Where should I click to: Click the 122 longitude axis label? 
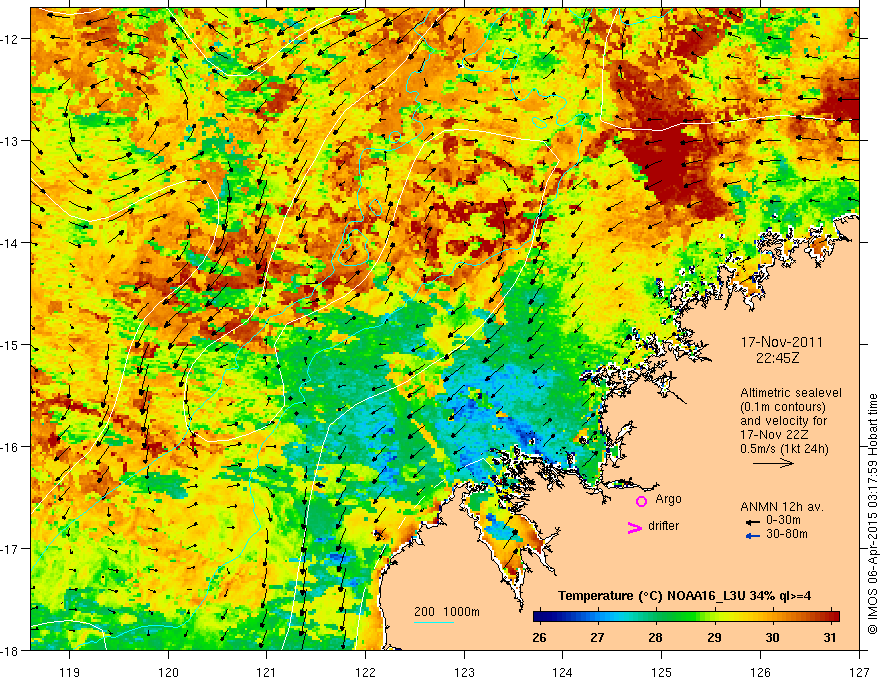click(365, 672)
